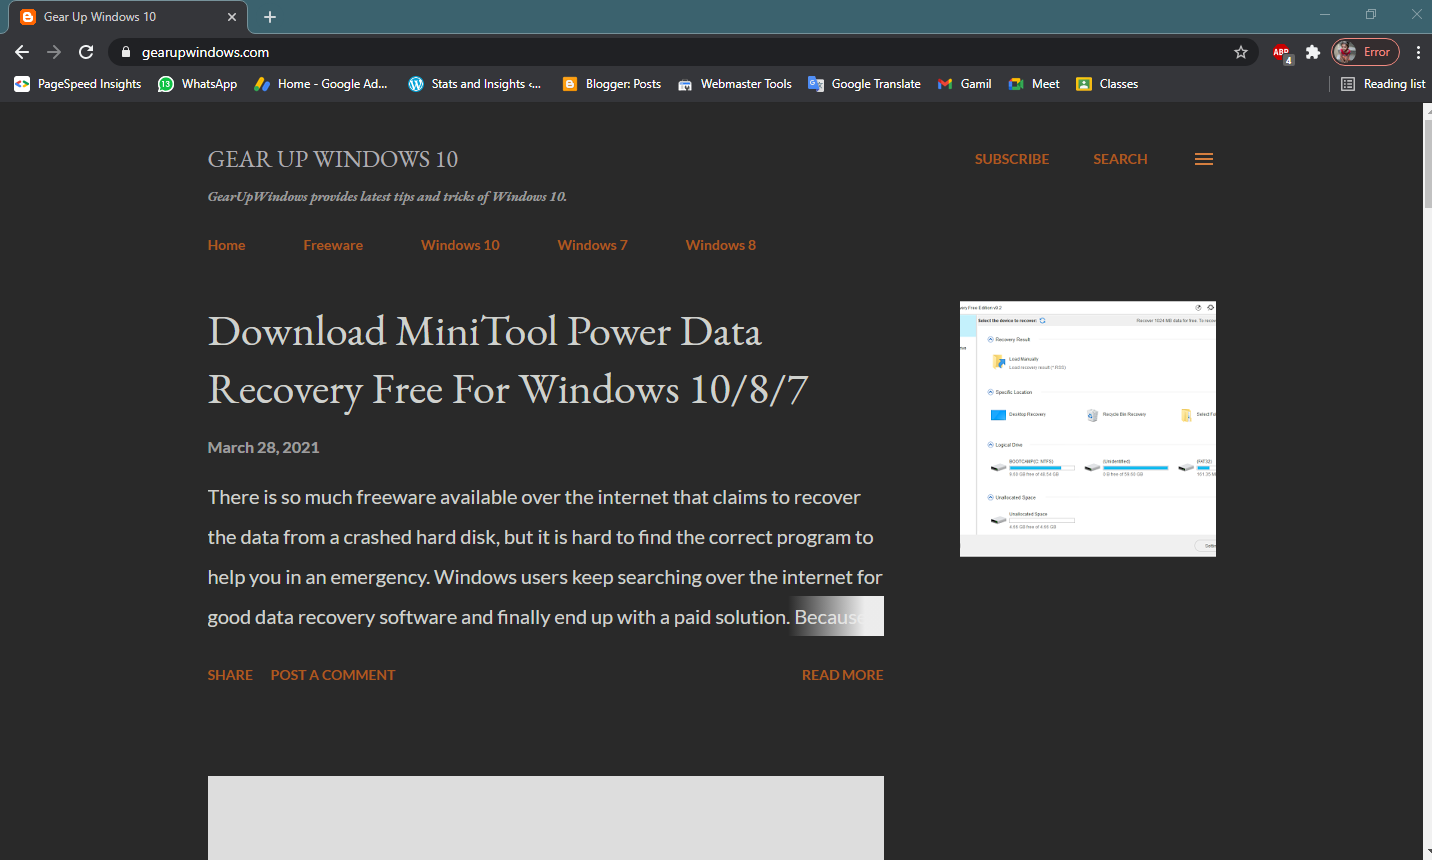Open the Extensions puzzle icon
Screen dimensions: 1432x860
click(x=1313, y=52)
